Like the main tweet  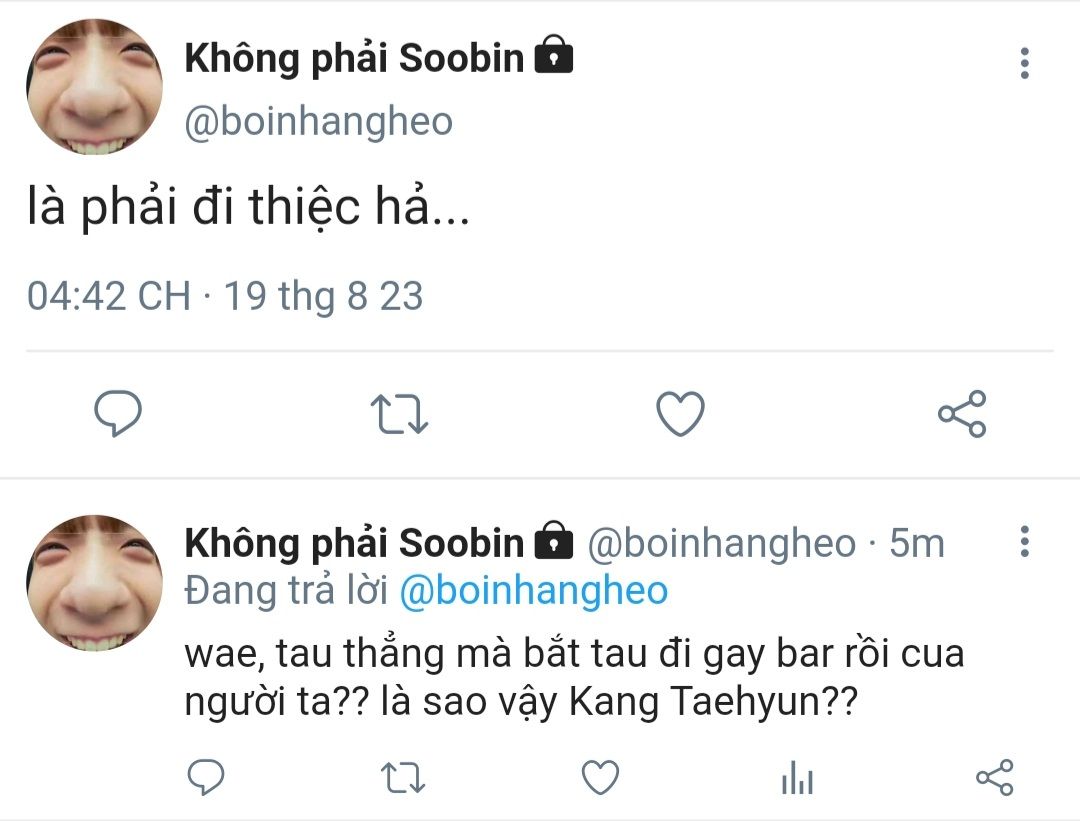680,414
